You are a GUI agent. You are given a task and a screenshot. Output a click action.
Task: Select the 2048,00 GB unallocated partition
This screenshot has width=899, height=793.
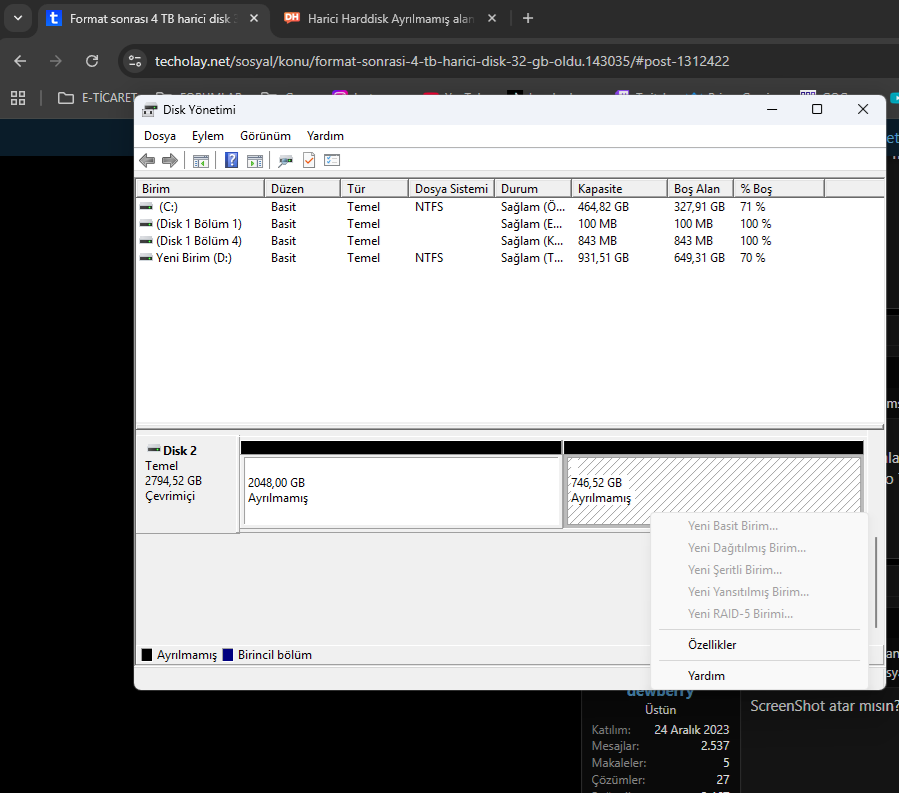402,491
